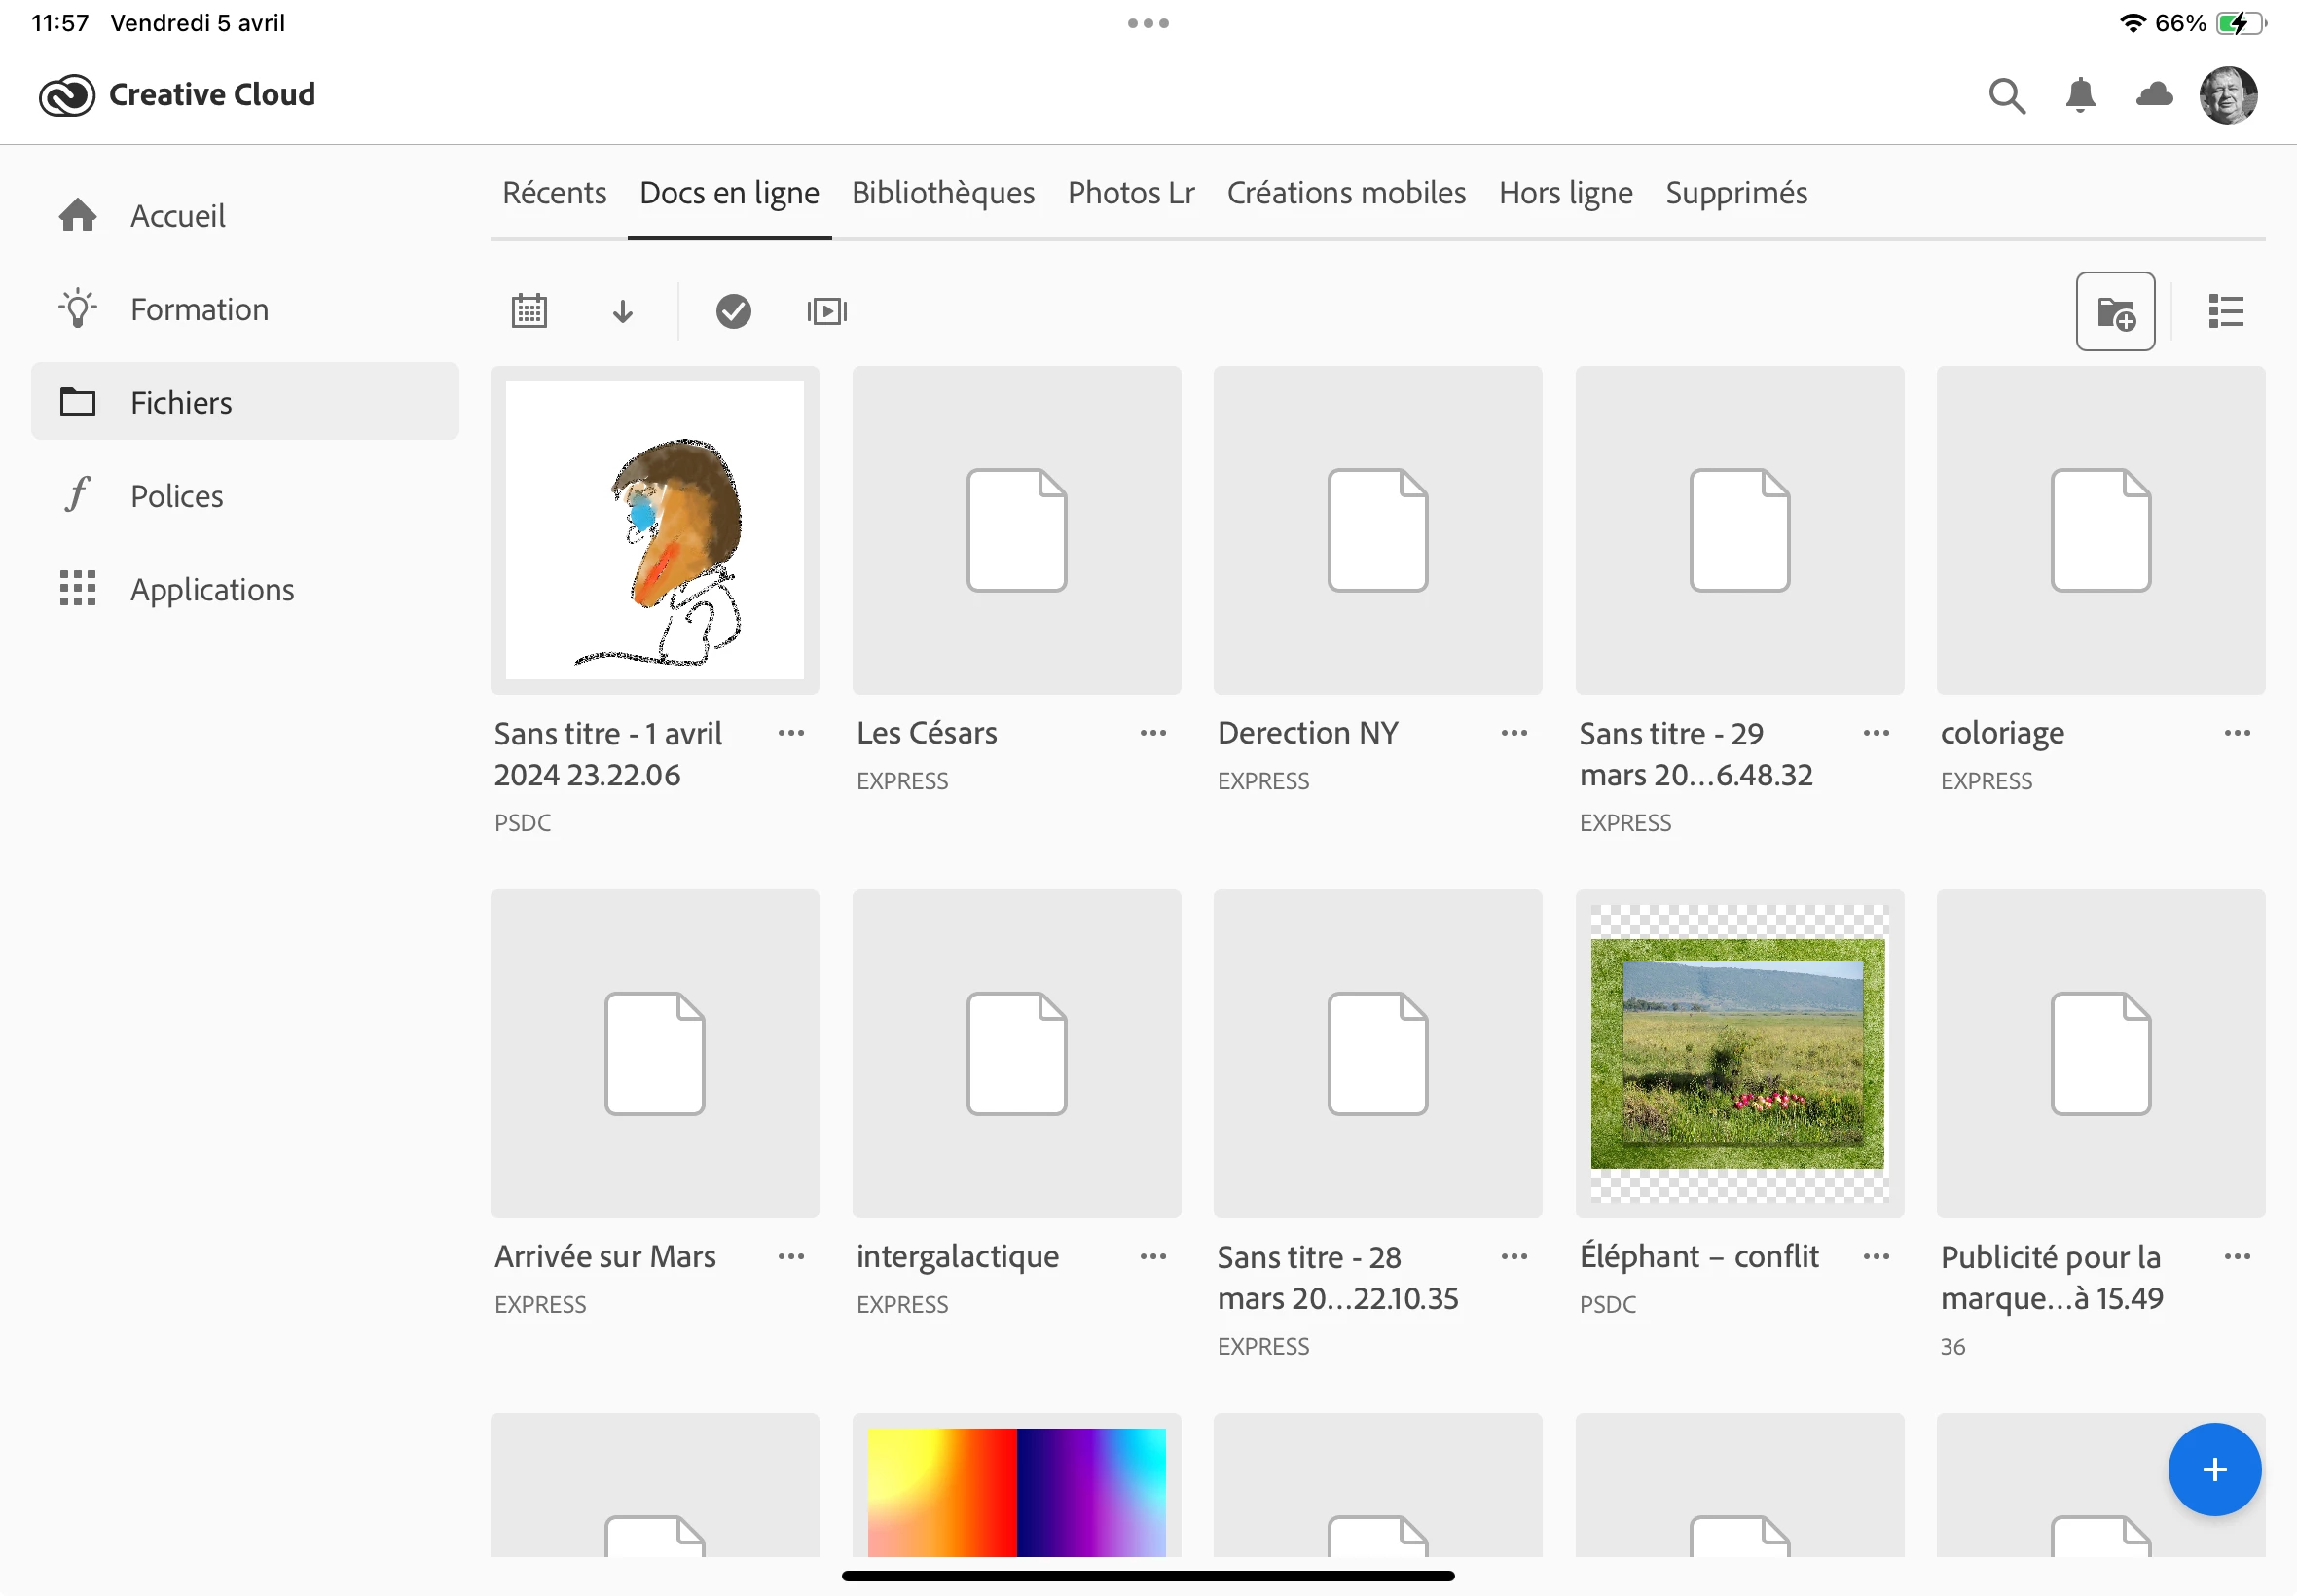
Task: Open the Sans titre 1 avril drawing thumbnail
Action: point(655,530)
